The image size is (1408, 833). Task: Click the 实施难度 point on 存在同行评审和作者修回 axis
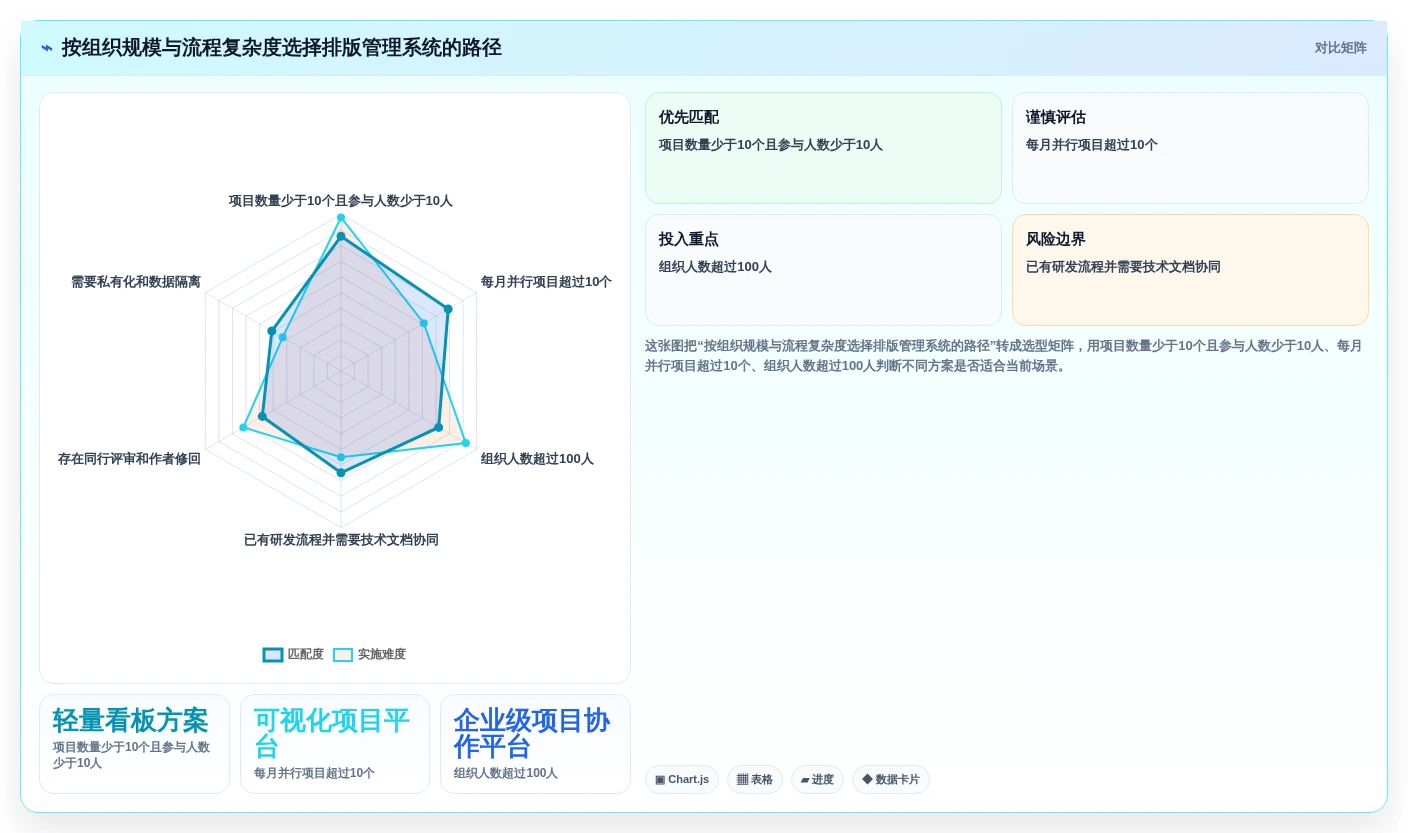pos(243,428)
